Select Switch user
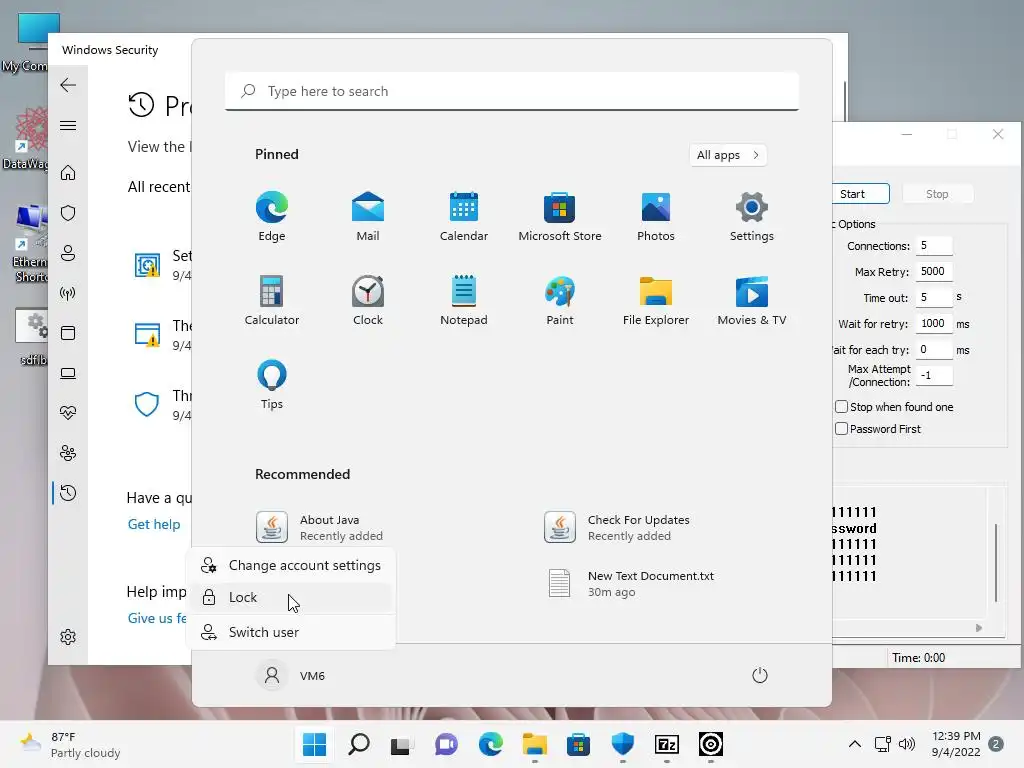The image size is (1024, 768). point(291,632)
